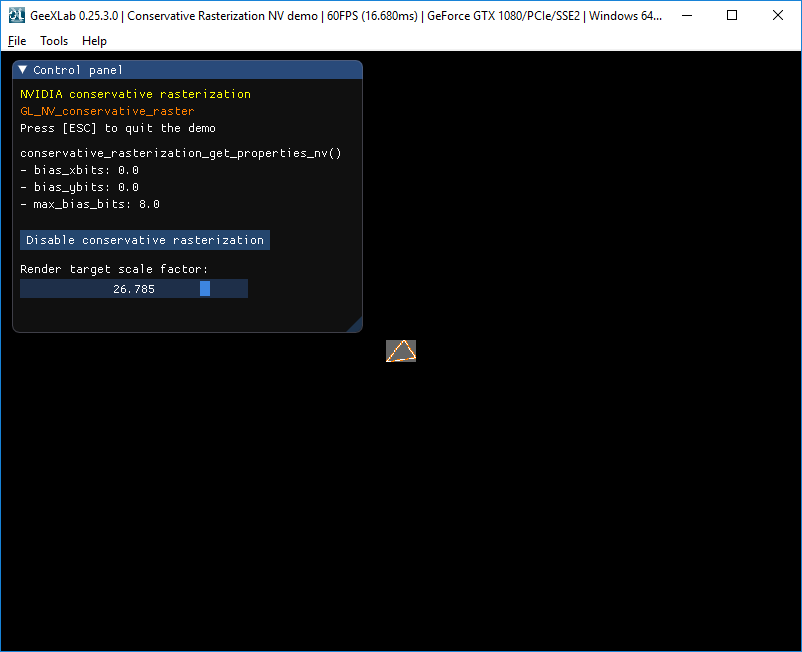Click the max_bias_bits: 8.0 line

click(x=90, y=205)
